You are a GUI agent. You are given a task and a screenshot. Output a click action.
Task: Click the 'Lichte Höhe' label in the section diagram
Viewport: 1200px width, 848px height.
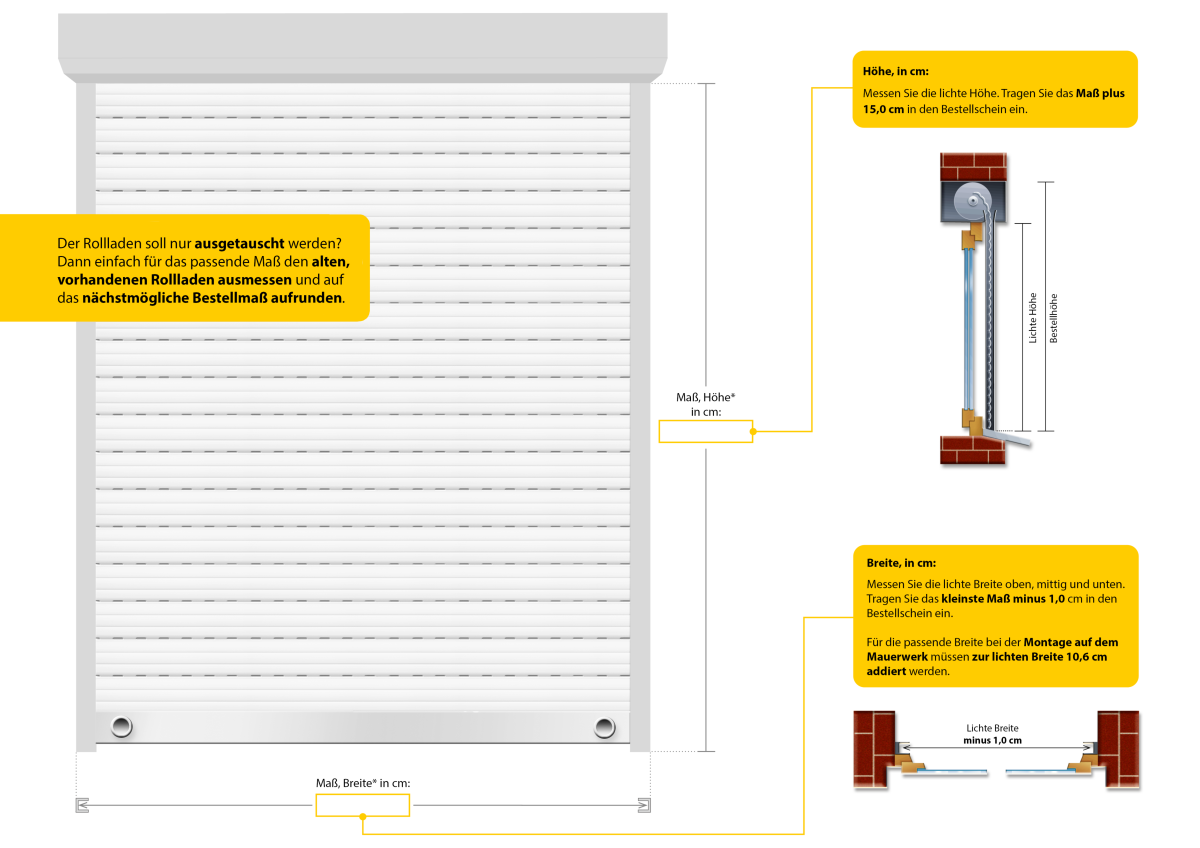point(1033,318)
